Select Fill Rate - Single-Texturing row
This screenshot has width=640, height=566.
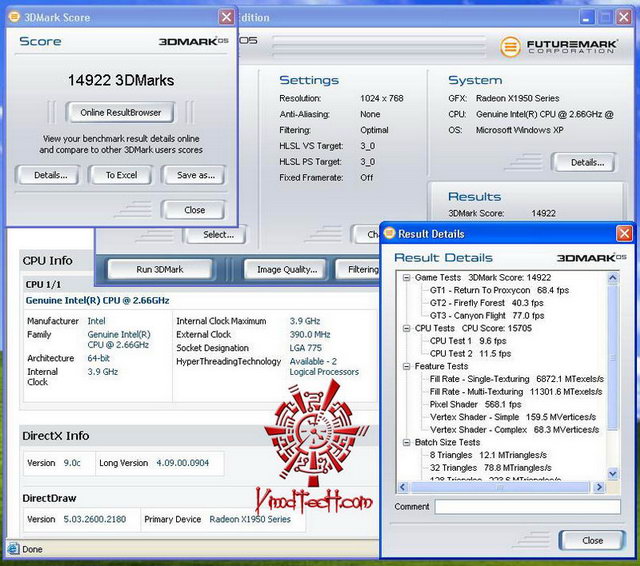517,379
